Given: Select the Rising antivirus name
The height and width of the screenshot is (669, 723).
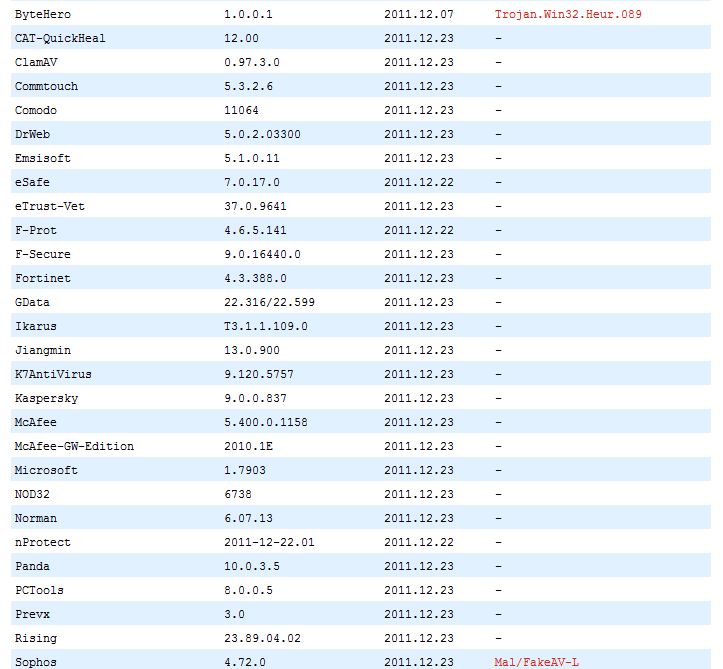Looking at the screenshot, I should [36, 638].
